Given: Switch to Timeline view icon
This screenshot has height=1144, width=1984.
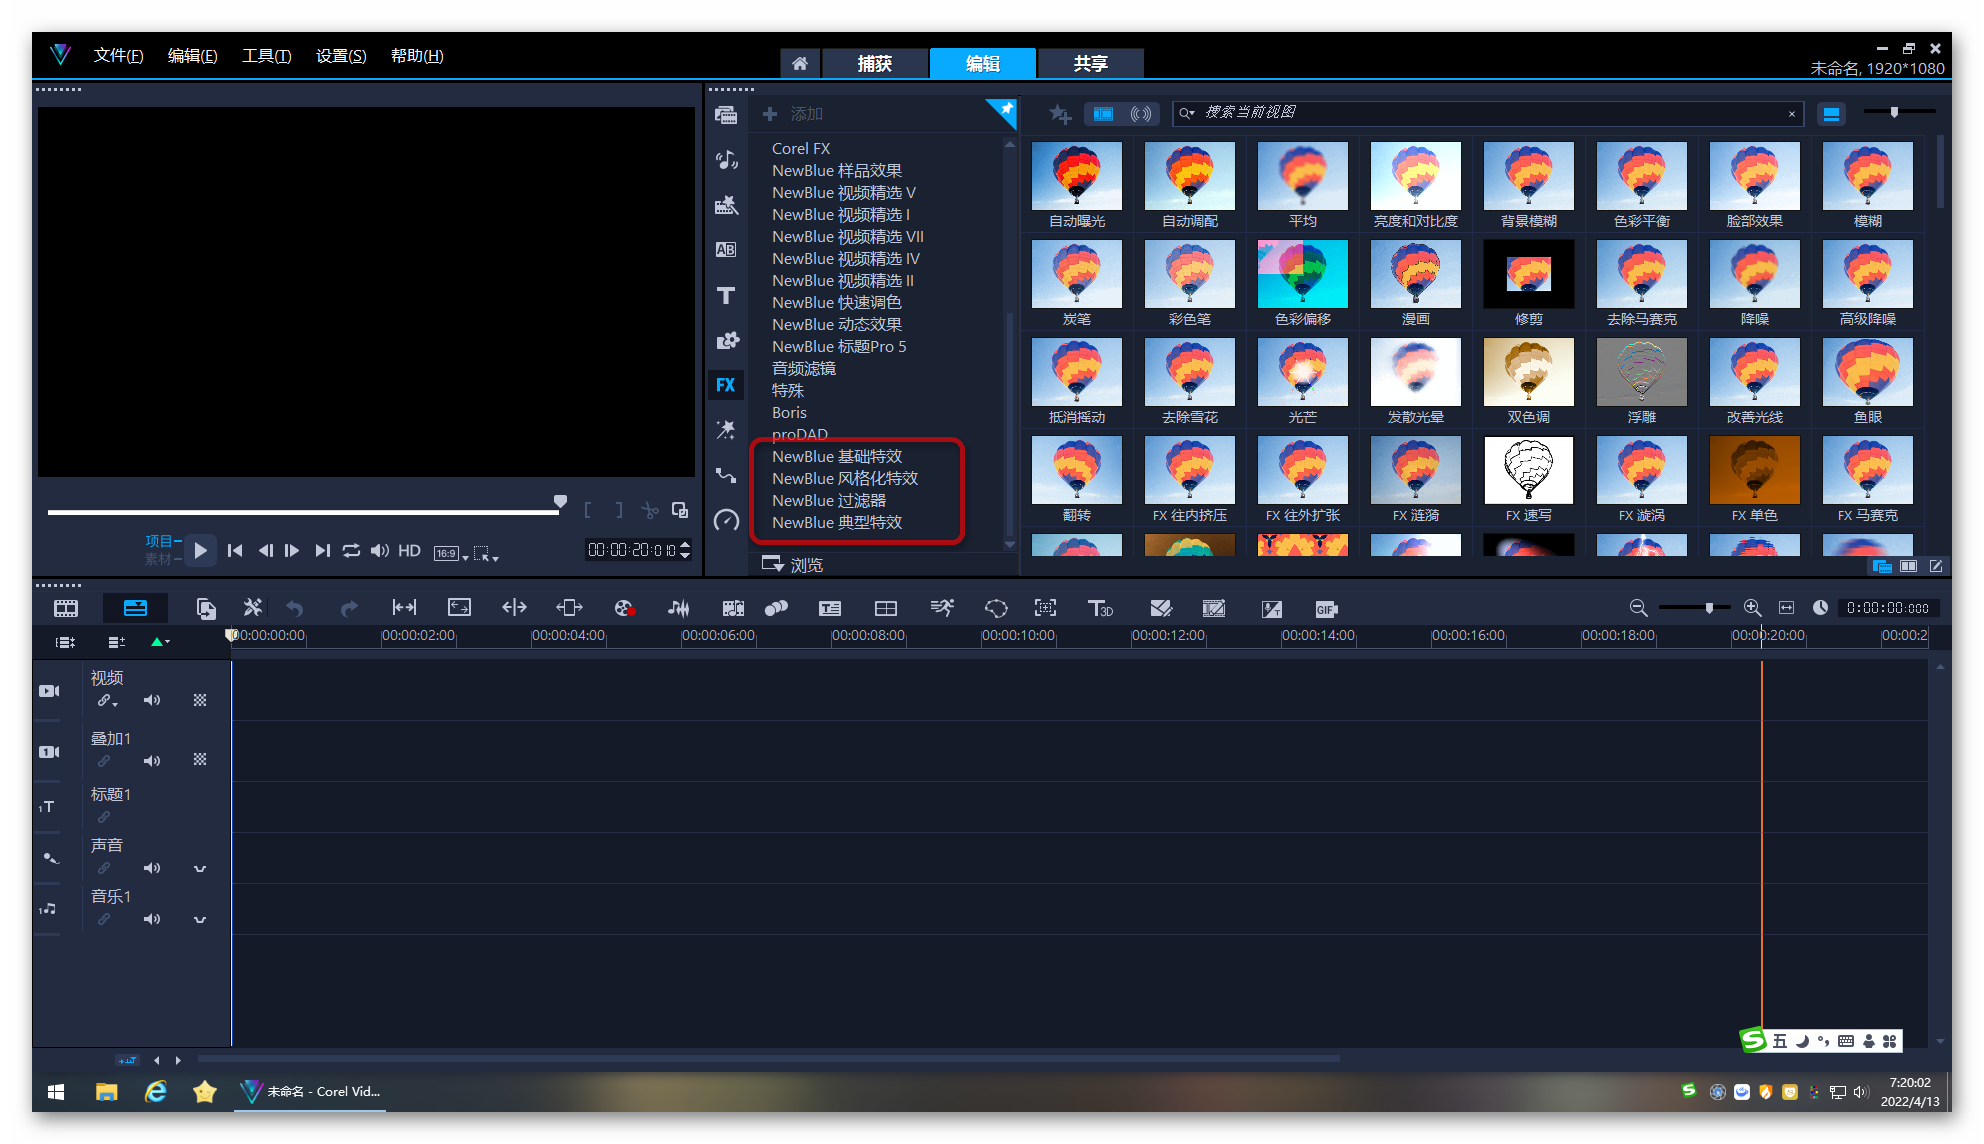Looking at the screenshot, I should 135,608.
